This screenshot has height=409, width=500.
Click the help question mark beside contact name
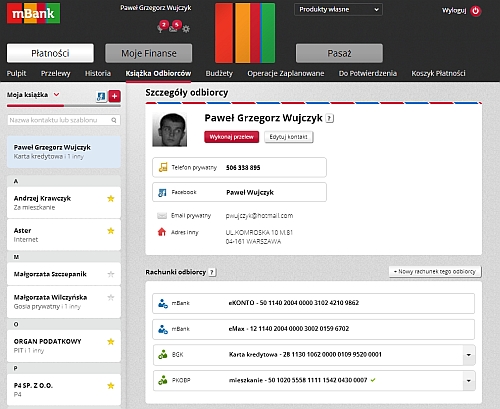(x=329, y=118)
